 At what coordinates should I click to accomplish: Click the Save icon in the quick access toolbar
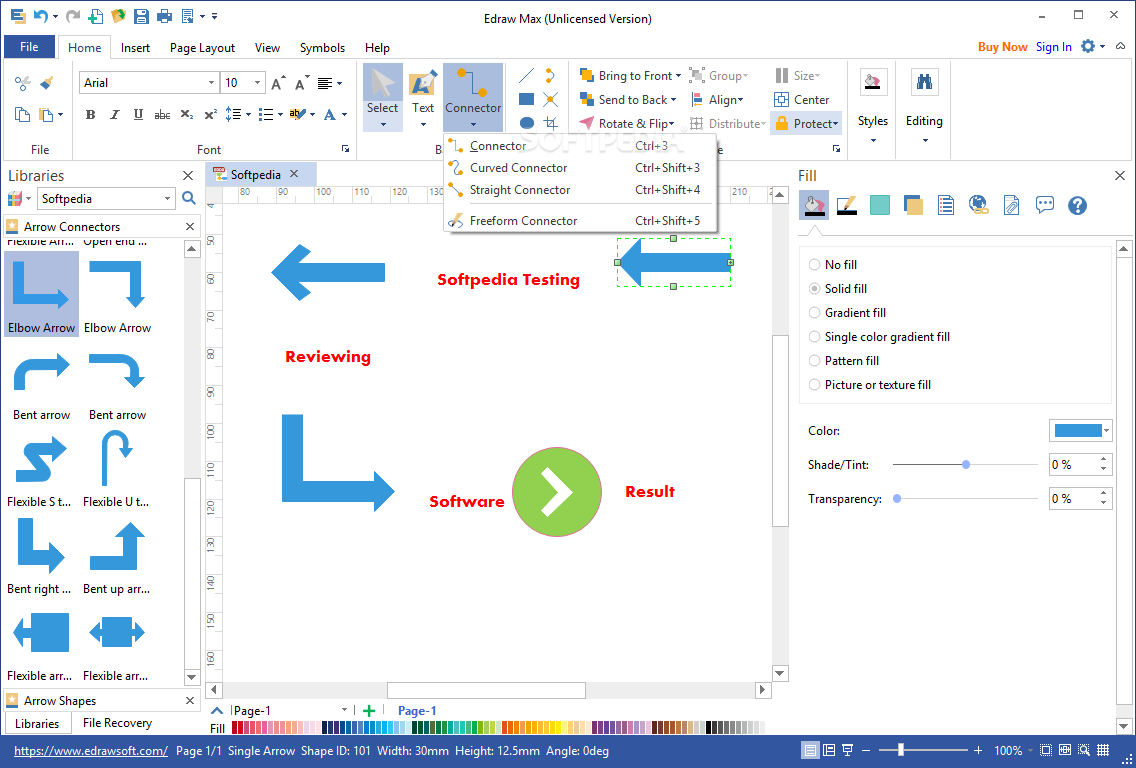[141, 16]
